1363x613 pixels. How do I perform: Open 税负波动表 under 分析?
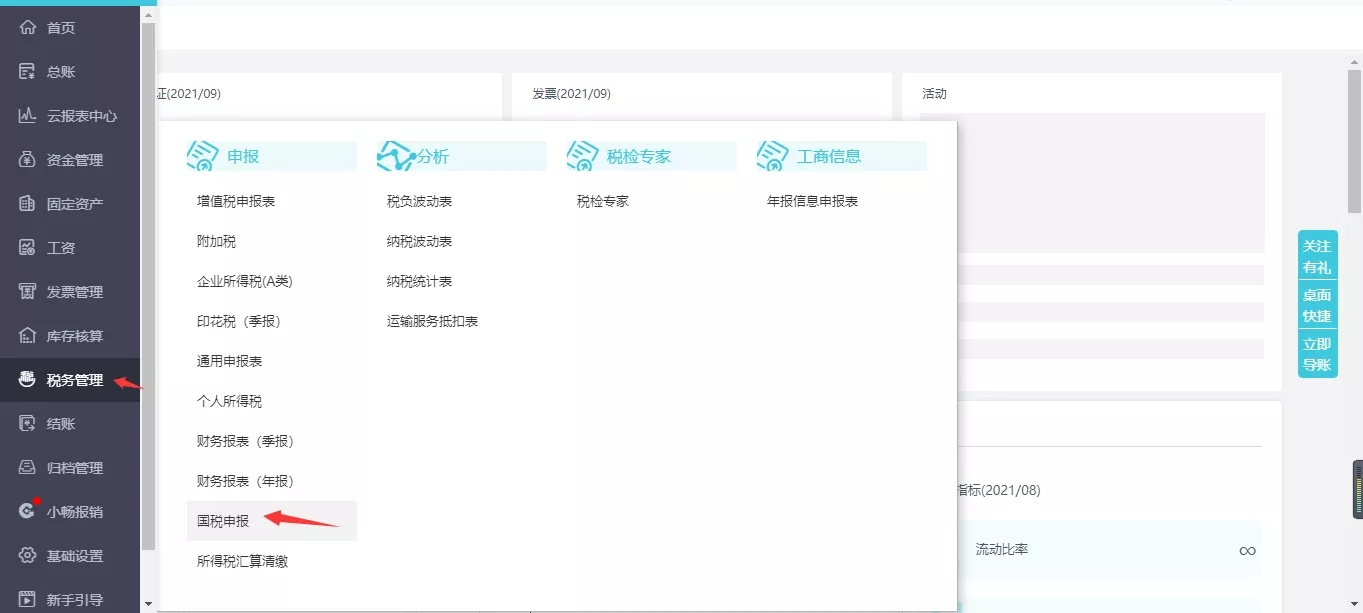(419, 201)
